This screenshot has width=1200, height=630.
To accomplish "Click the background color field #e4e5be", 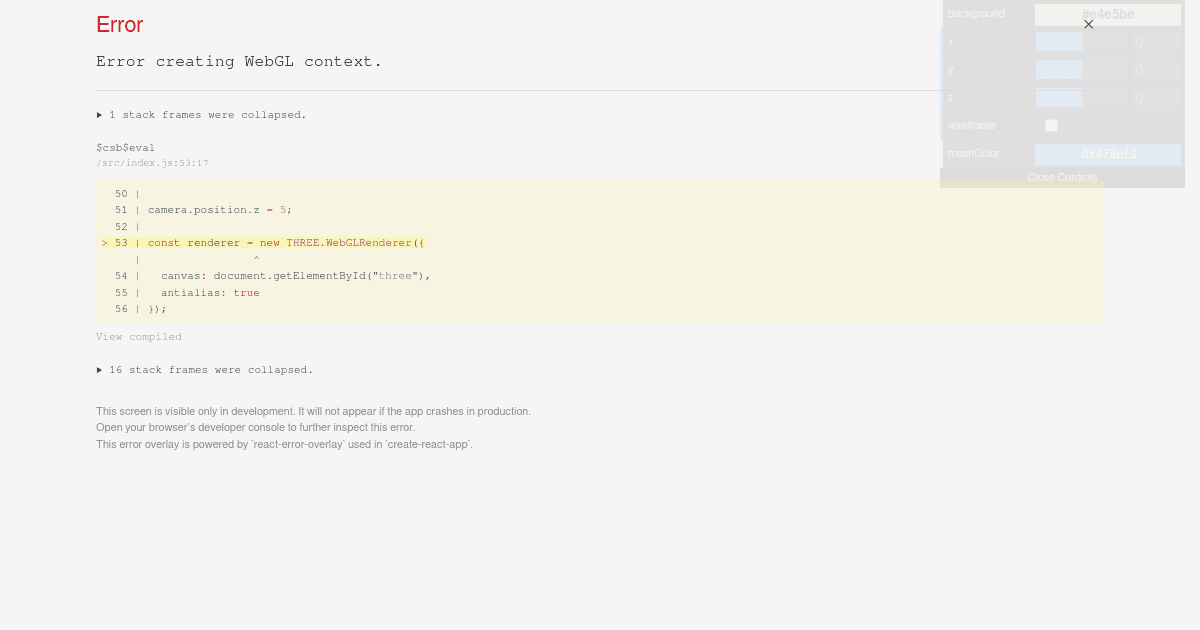I will pyautogui.click(x=1108, y=15).
